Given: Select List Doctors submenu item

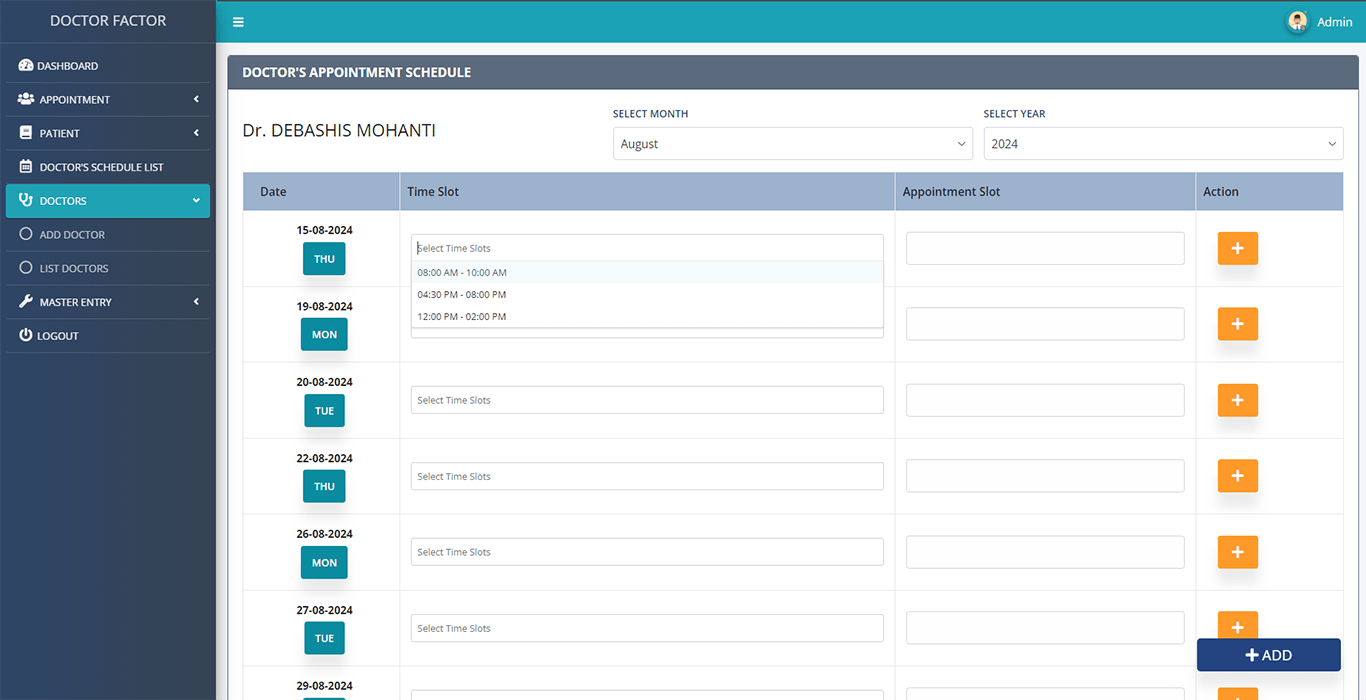Looking at the screenshot, I should [x=74, y=268].
